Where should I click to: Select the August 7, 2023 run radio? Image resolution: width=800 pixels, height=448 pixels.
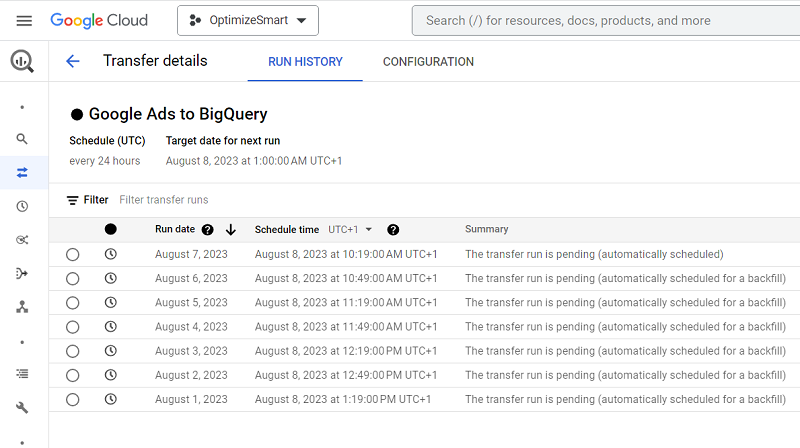72,254
